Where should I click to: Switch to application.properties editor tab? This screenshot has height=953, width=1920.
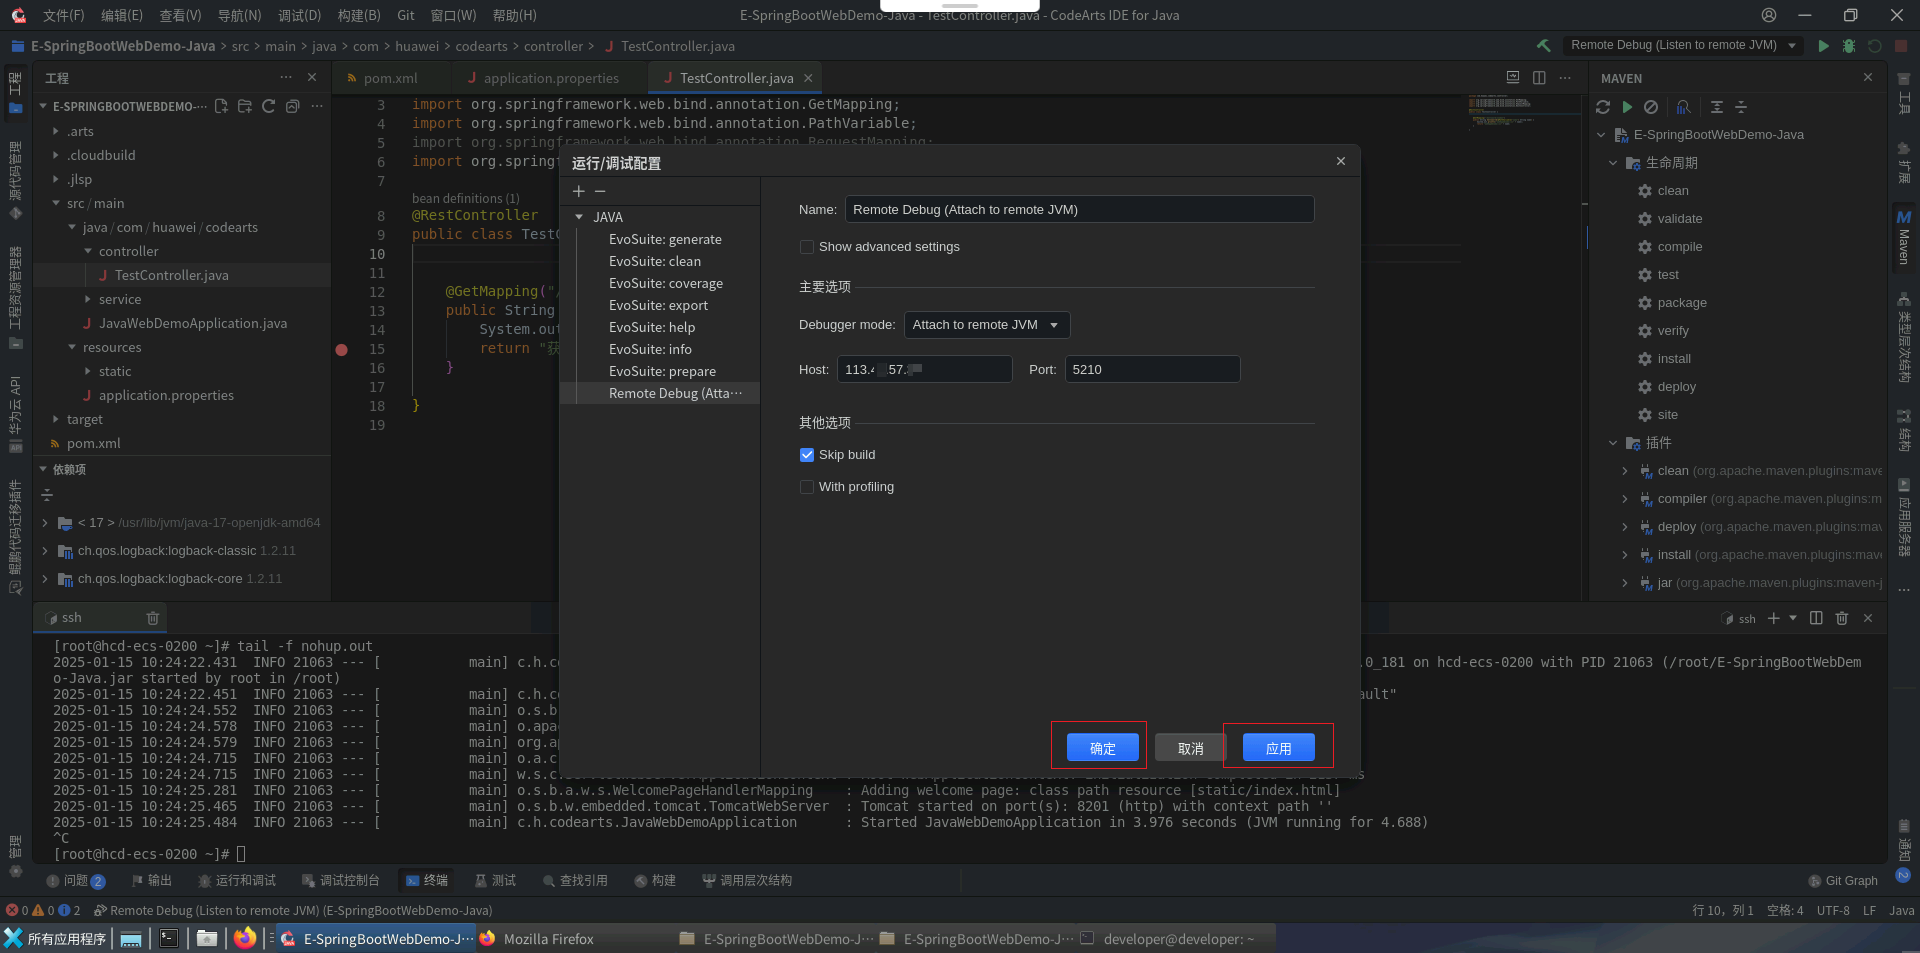click(551, 78)
